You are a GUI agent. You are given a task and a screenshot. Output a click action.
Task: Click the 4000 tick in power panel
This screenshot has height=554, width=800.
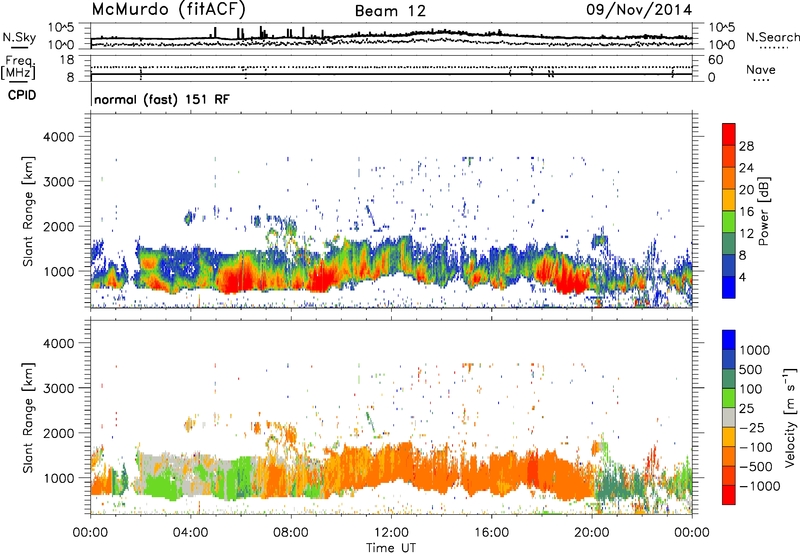click(58, 137)
